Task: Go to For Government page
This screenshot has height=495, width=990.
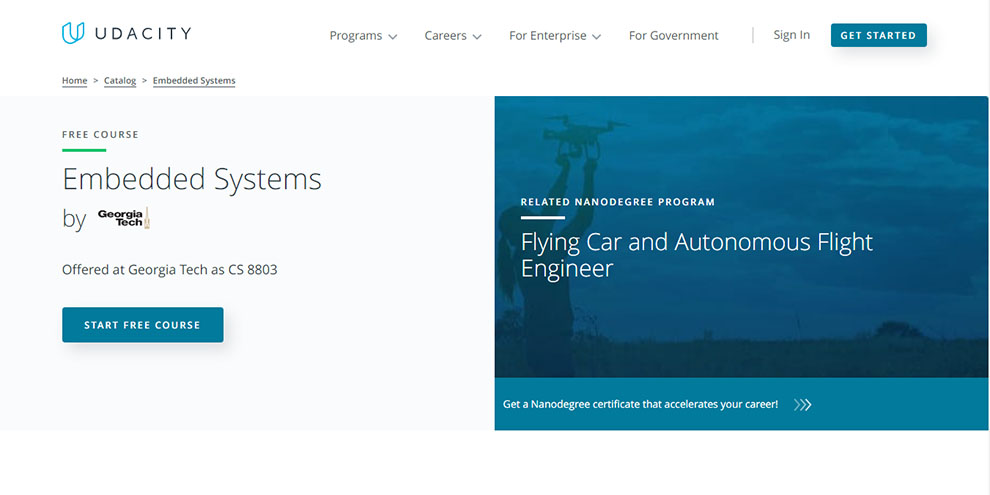Action: pos(674,36)
